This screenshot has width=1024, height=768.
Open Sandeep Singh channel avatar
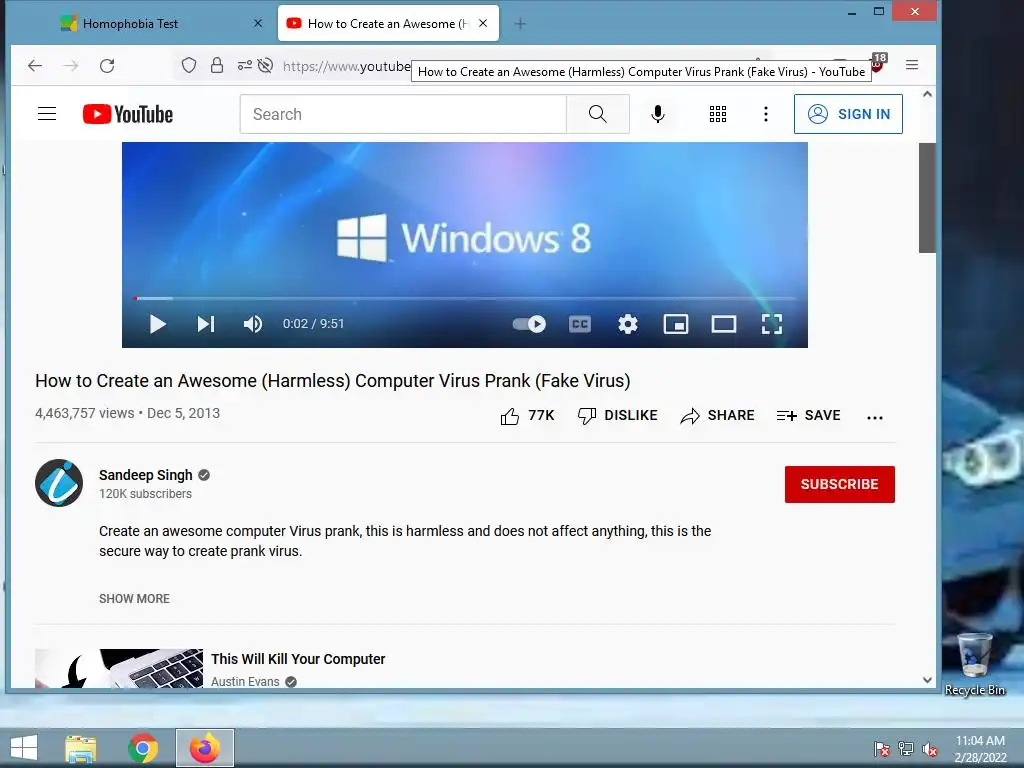point(59,483)
